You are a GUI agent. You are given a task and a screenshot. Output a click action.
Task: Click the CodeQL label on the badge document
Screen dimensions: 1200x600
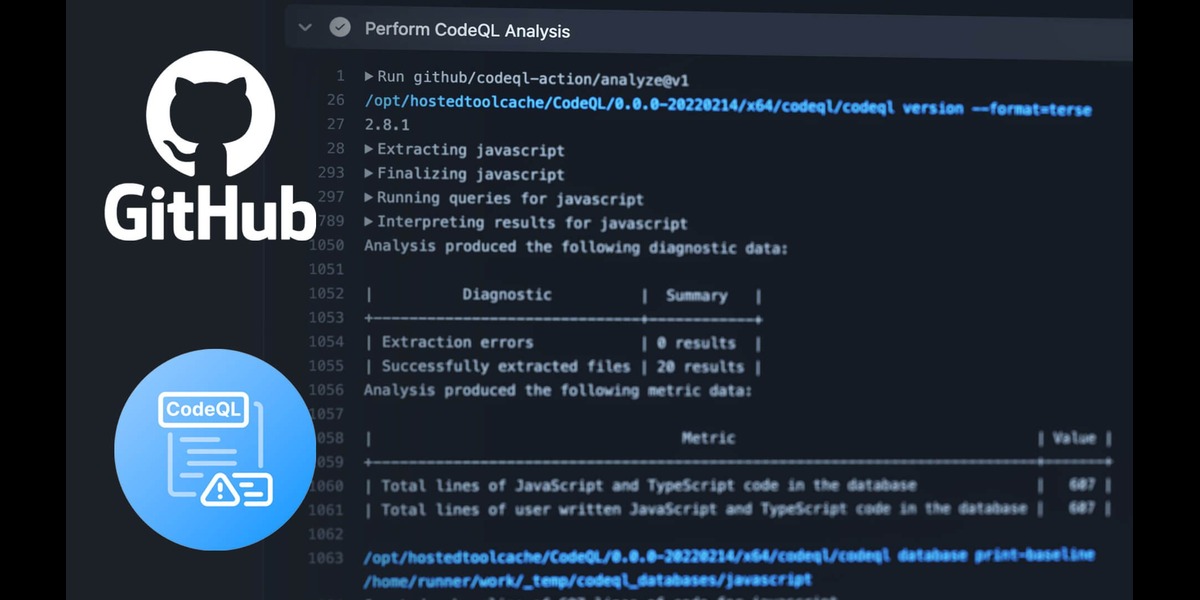point(203,410)
